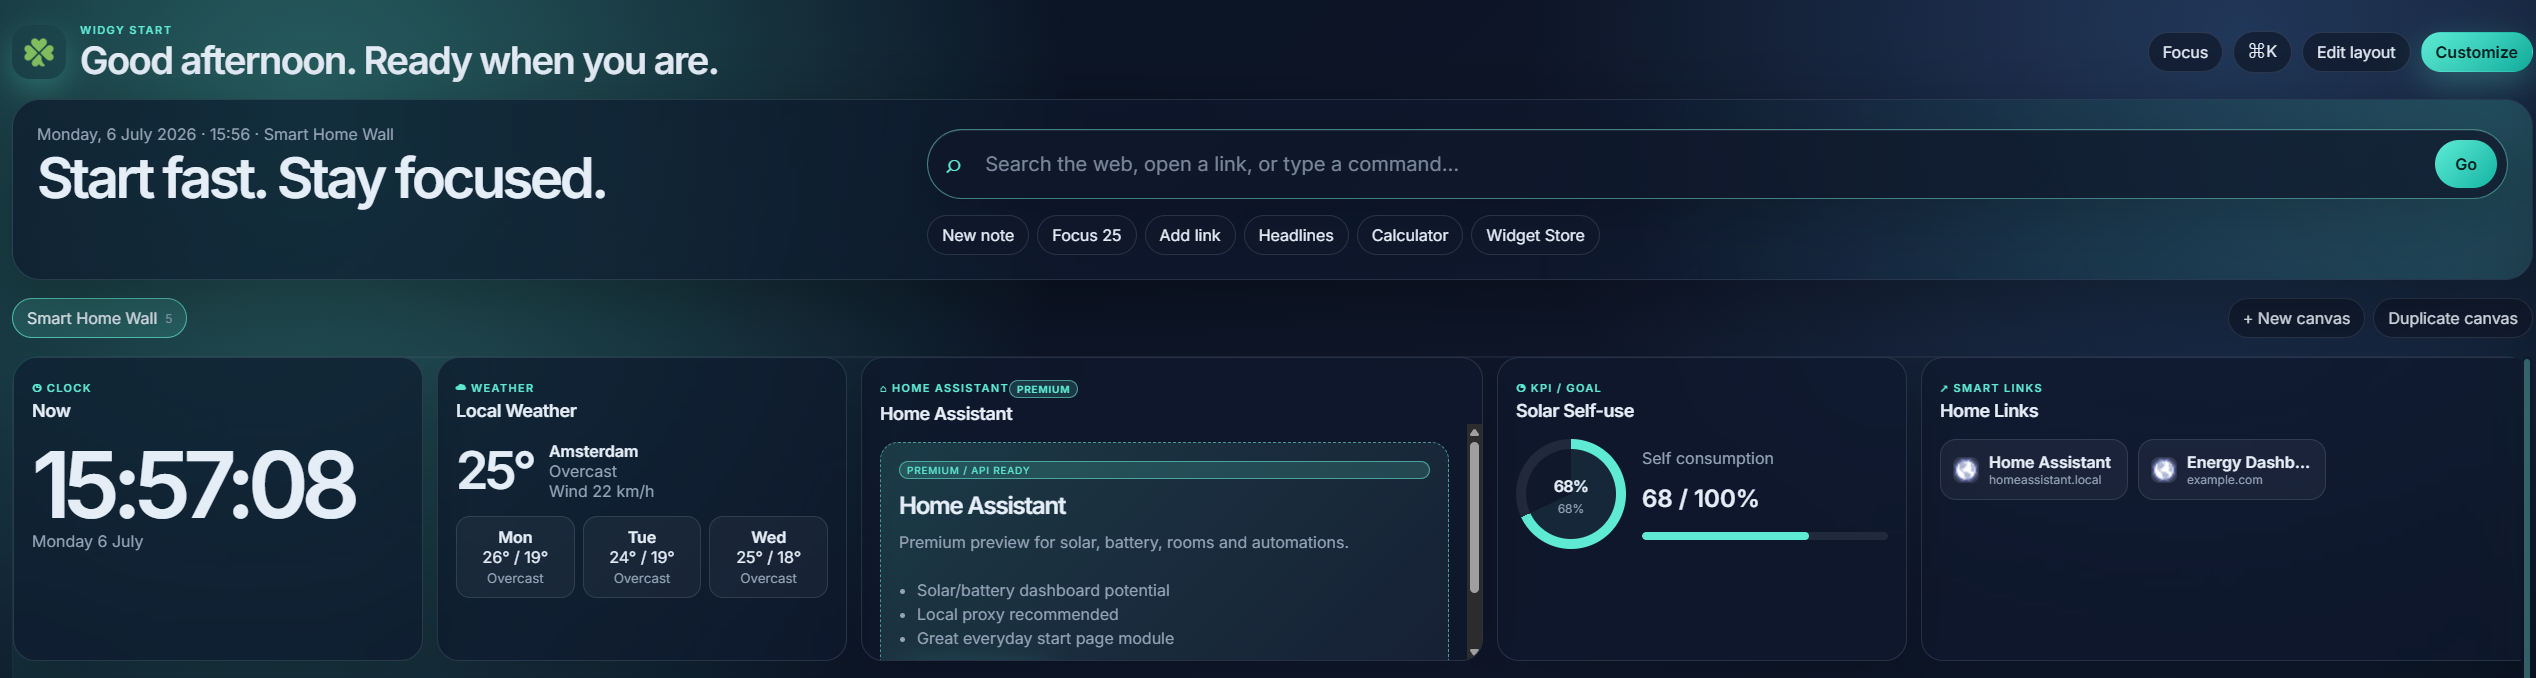
Task: Click the Weather widget cloud icon
Action: [x=461, y=388]
